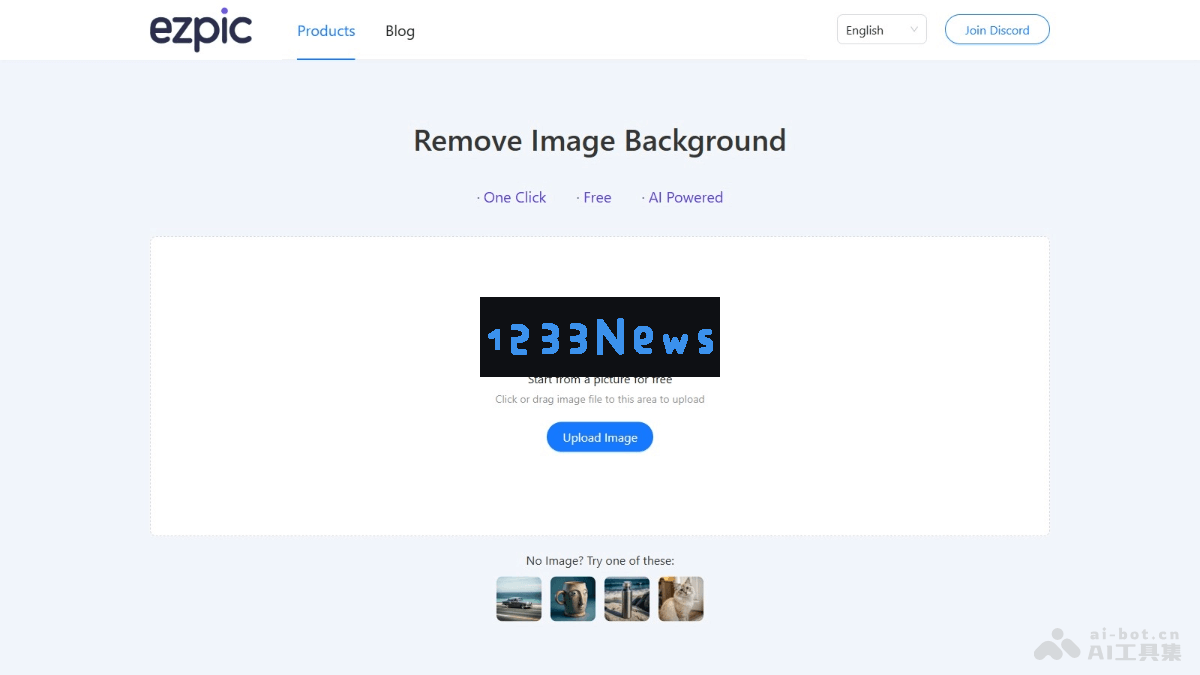Select the car sample image
1200x675 pixels.
click(519, 599)
